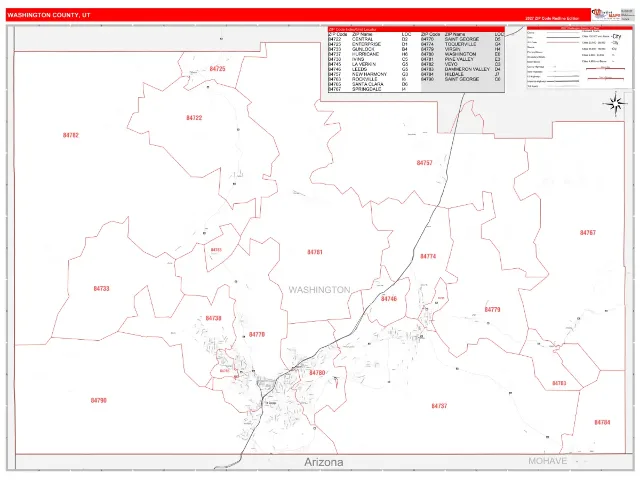The width and height of the screenshot is (640, 480).
Task: Select map ZIP label 84774
Action: [428, 256]
